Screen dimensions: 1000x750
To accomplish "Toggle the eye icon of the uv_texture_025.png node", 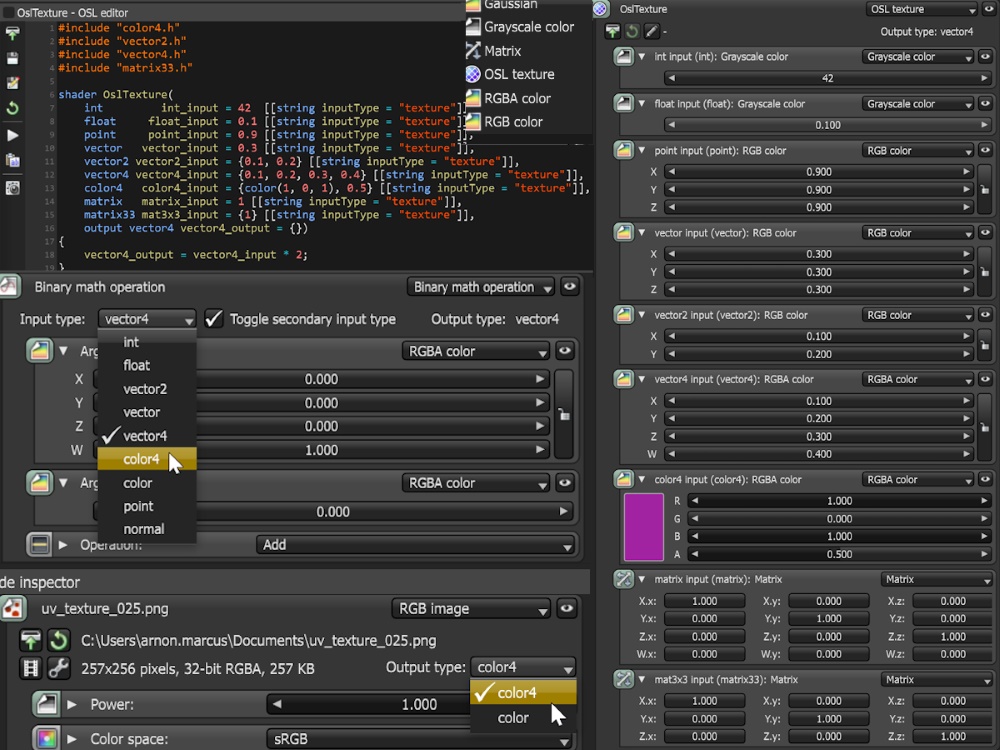I will coord(566,608).
